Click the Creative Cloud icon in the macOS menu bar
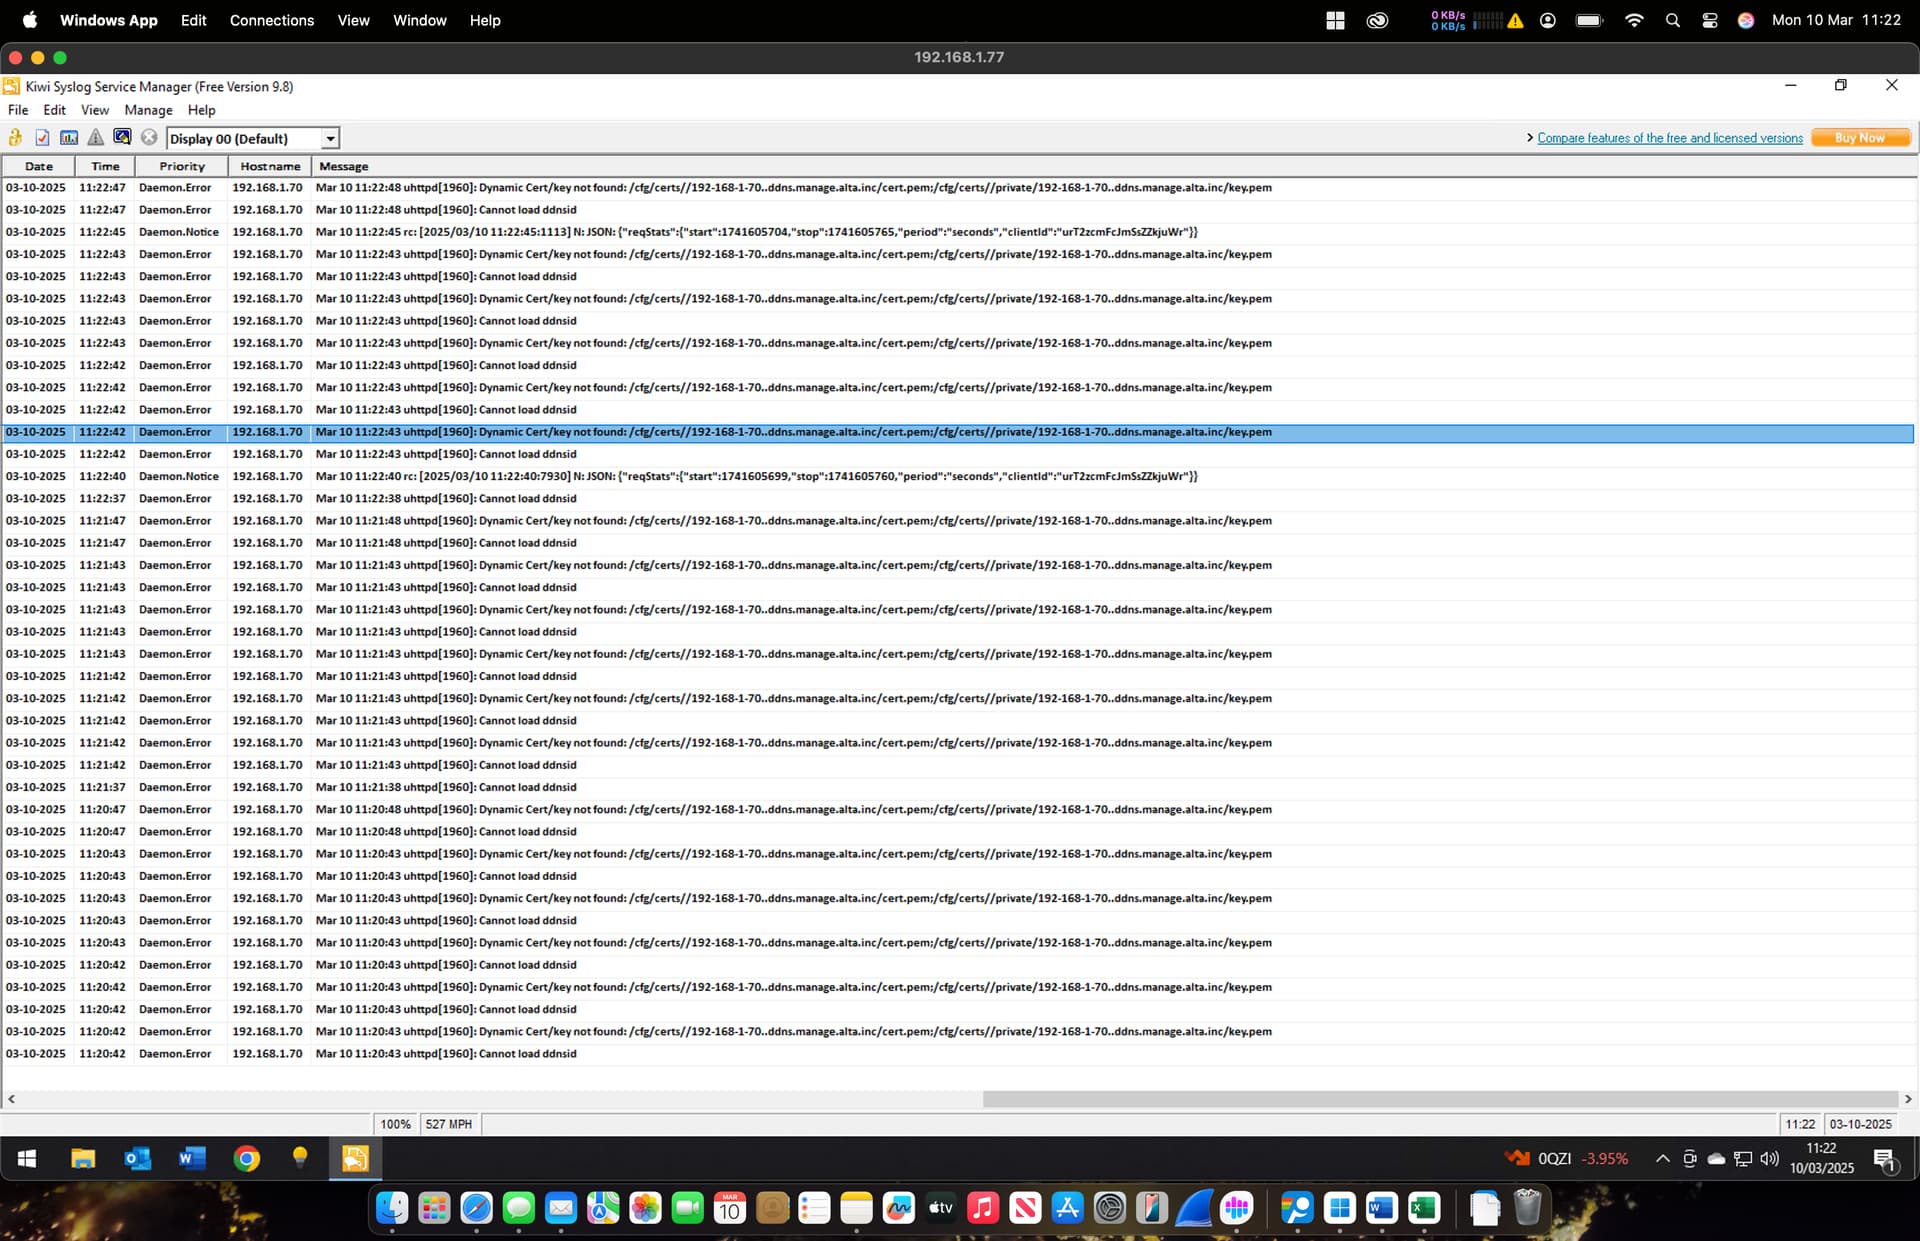1920x1241 pixels. tap(1377, 20)
